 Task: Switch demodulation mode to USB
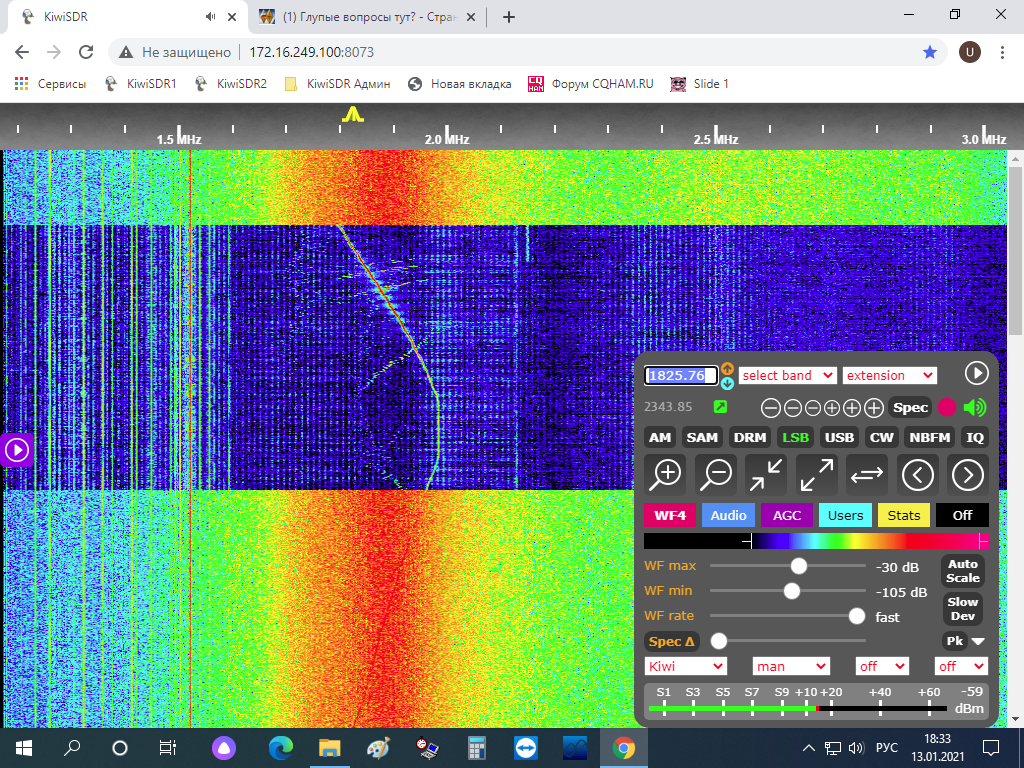click(839, 437)
